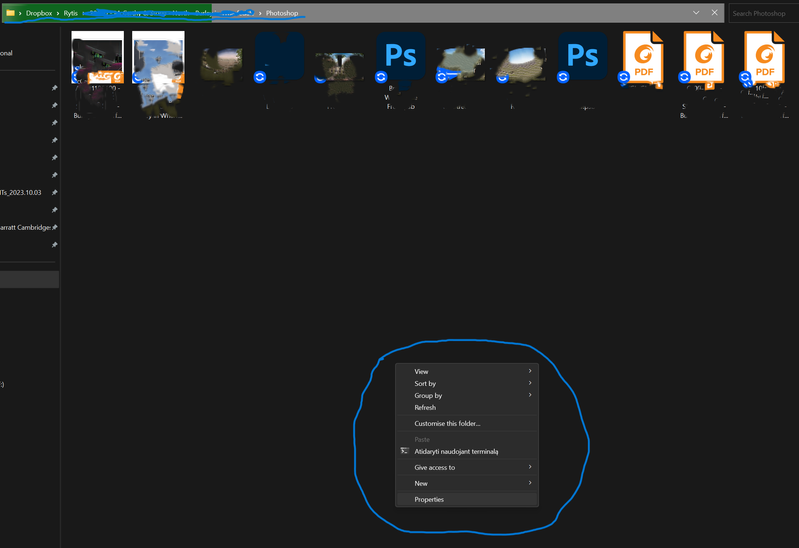Viewport: 799px width, 548px height.
Task: Click the Search Photoshop input field
Action: 764,13
